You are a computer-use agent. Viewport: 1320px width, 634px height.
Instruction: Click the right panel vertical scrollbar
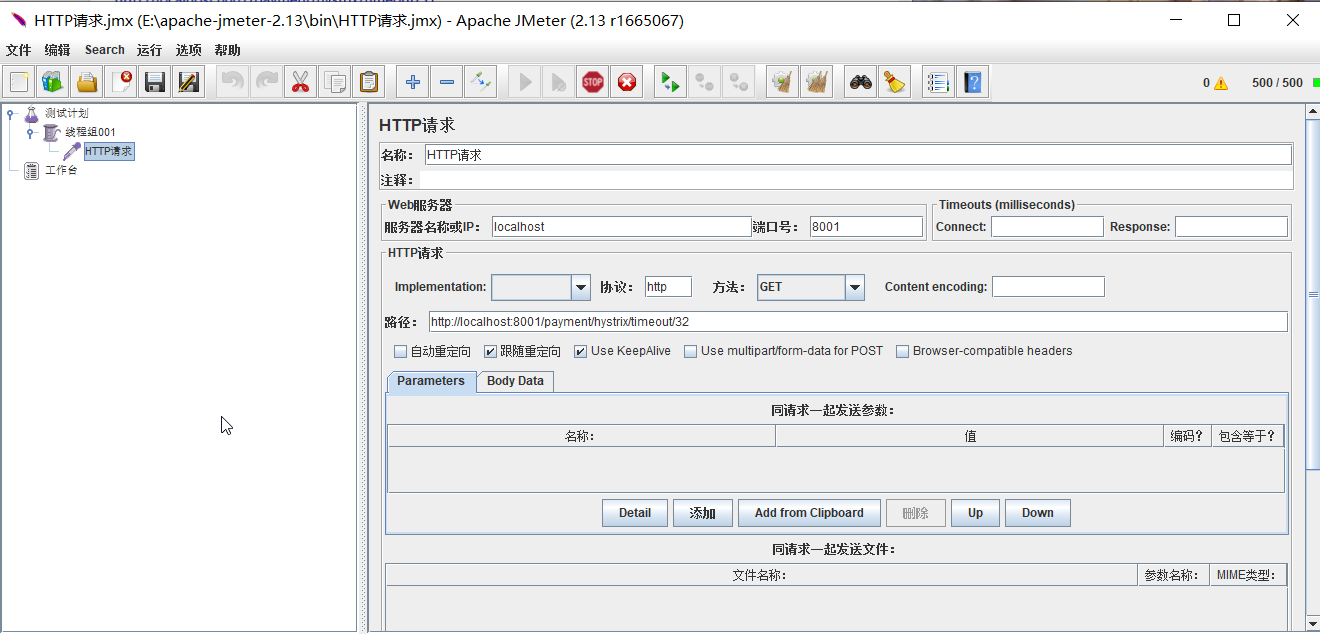click(1312, 295)
